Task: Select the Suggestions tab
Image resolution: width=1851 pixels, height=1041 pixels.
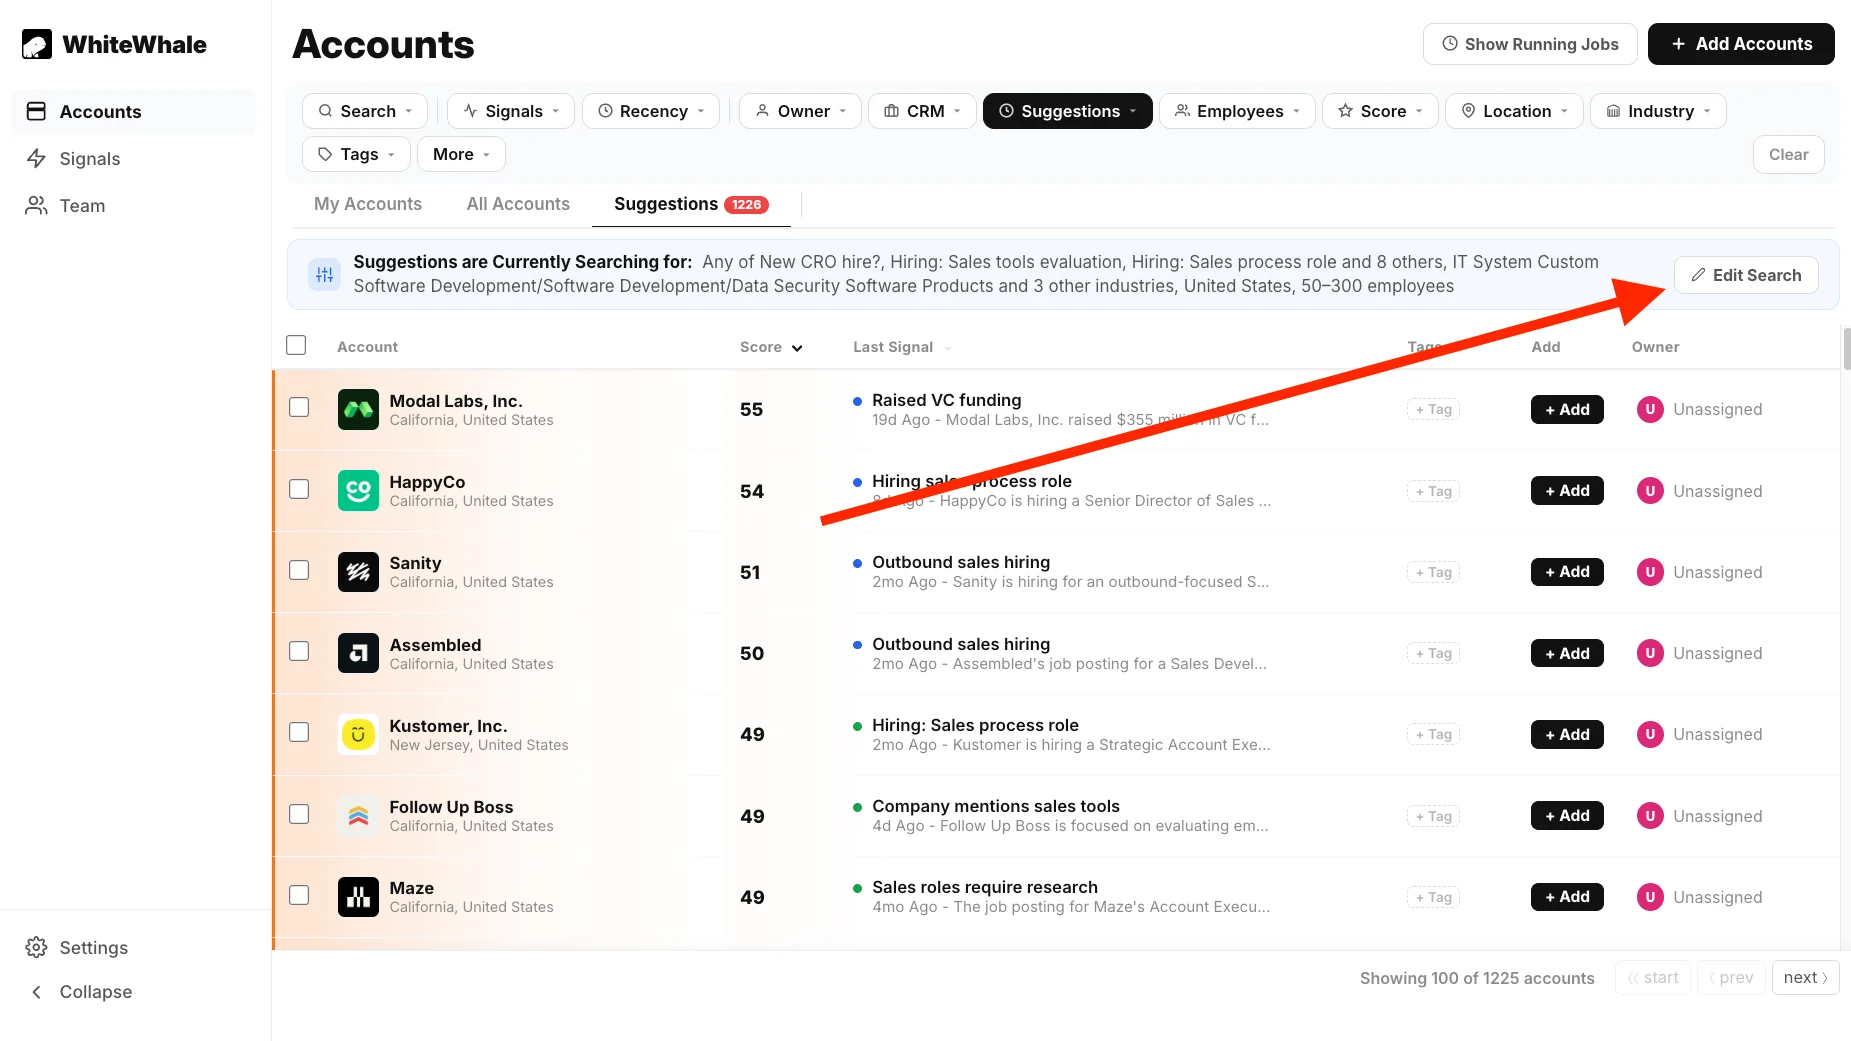Action: point(691,204)
